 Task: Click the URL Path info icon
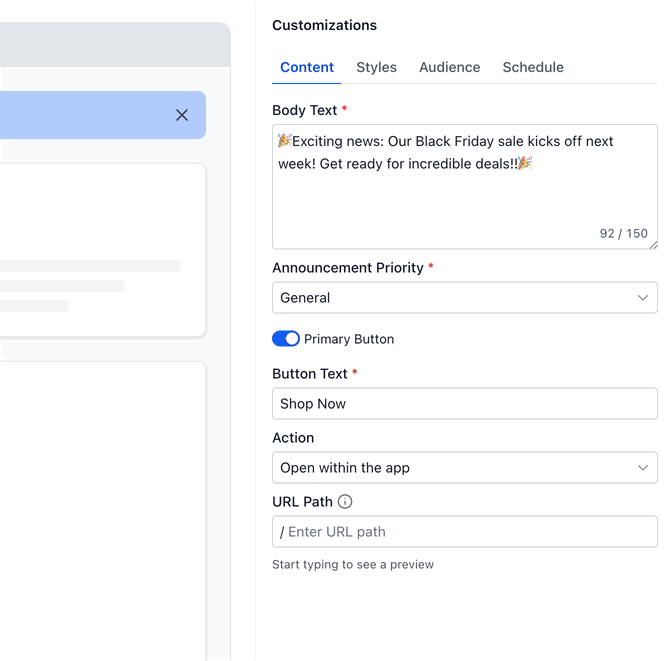click(x=345, y=501)
